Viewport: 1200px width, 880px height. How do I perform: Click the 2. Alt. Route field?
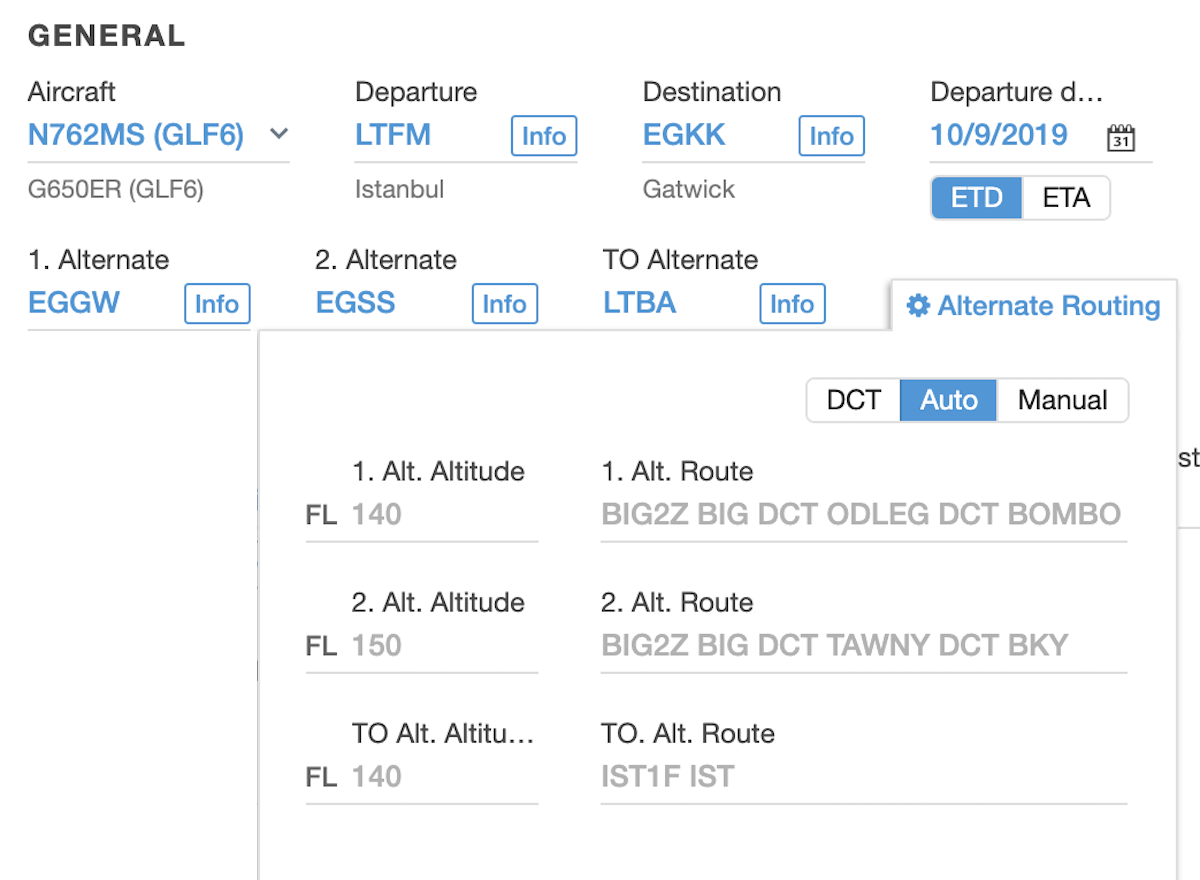862,646
